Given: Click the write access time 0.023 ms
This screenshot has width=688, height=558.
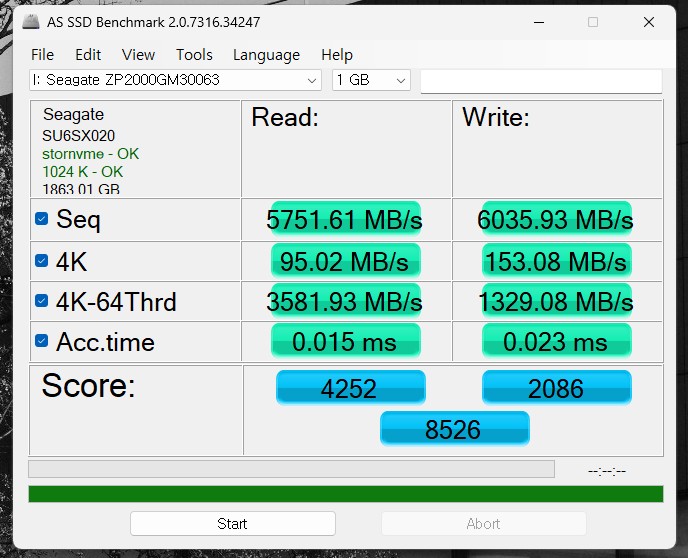Looking at the screenshot, I should pos(556,341).
